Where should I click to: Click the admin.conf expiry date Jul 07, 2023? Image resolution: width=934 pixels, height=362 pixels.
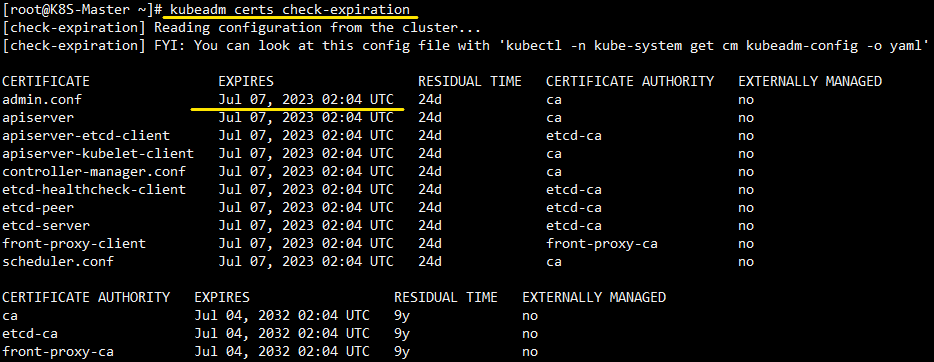click(306, 99)
